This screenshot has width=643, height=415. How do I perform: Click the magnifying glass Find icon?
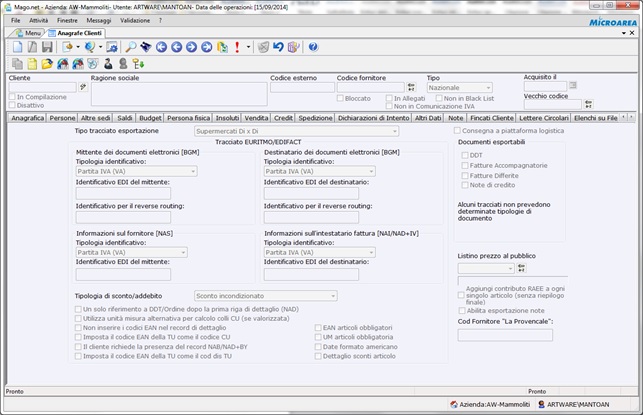(x=130, y=47)
